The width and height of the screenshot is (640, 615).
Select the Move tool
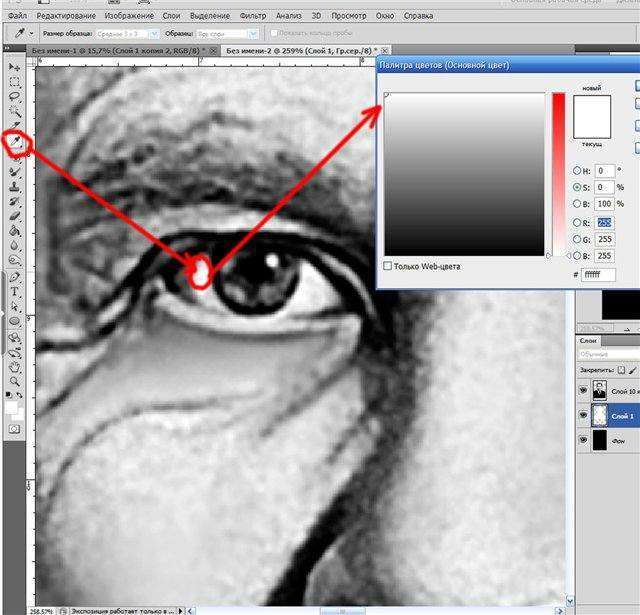tap(15, 66)
